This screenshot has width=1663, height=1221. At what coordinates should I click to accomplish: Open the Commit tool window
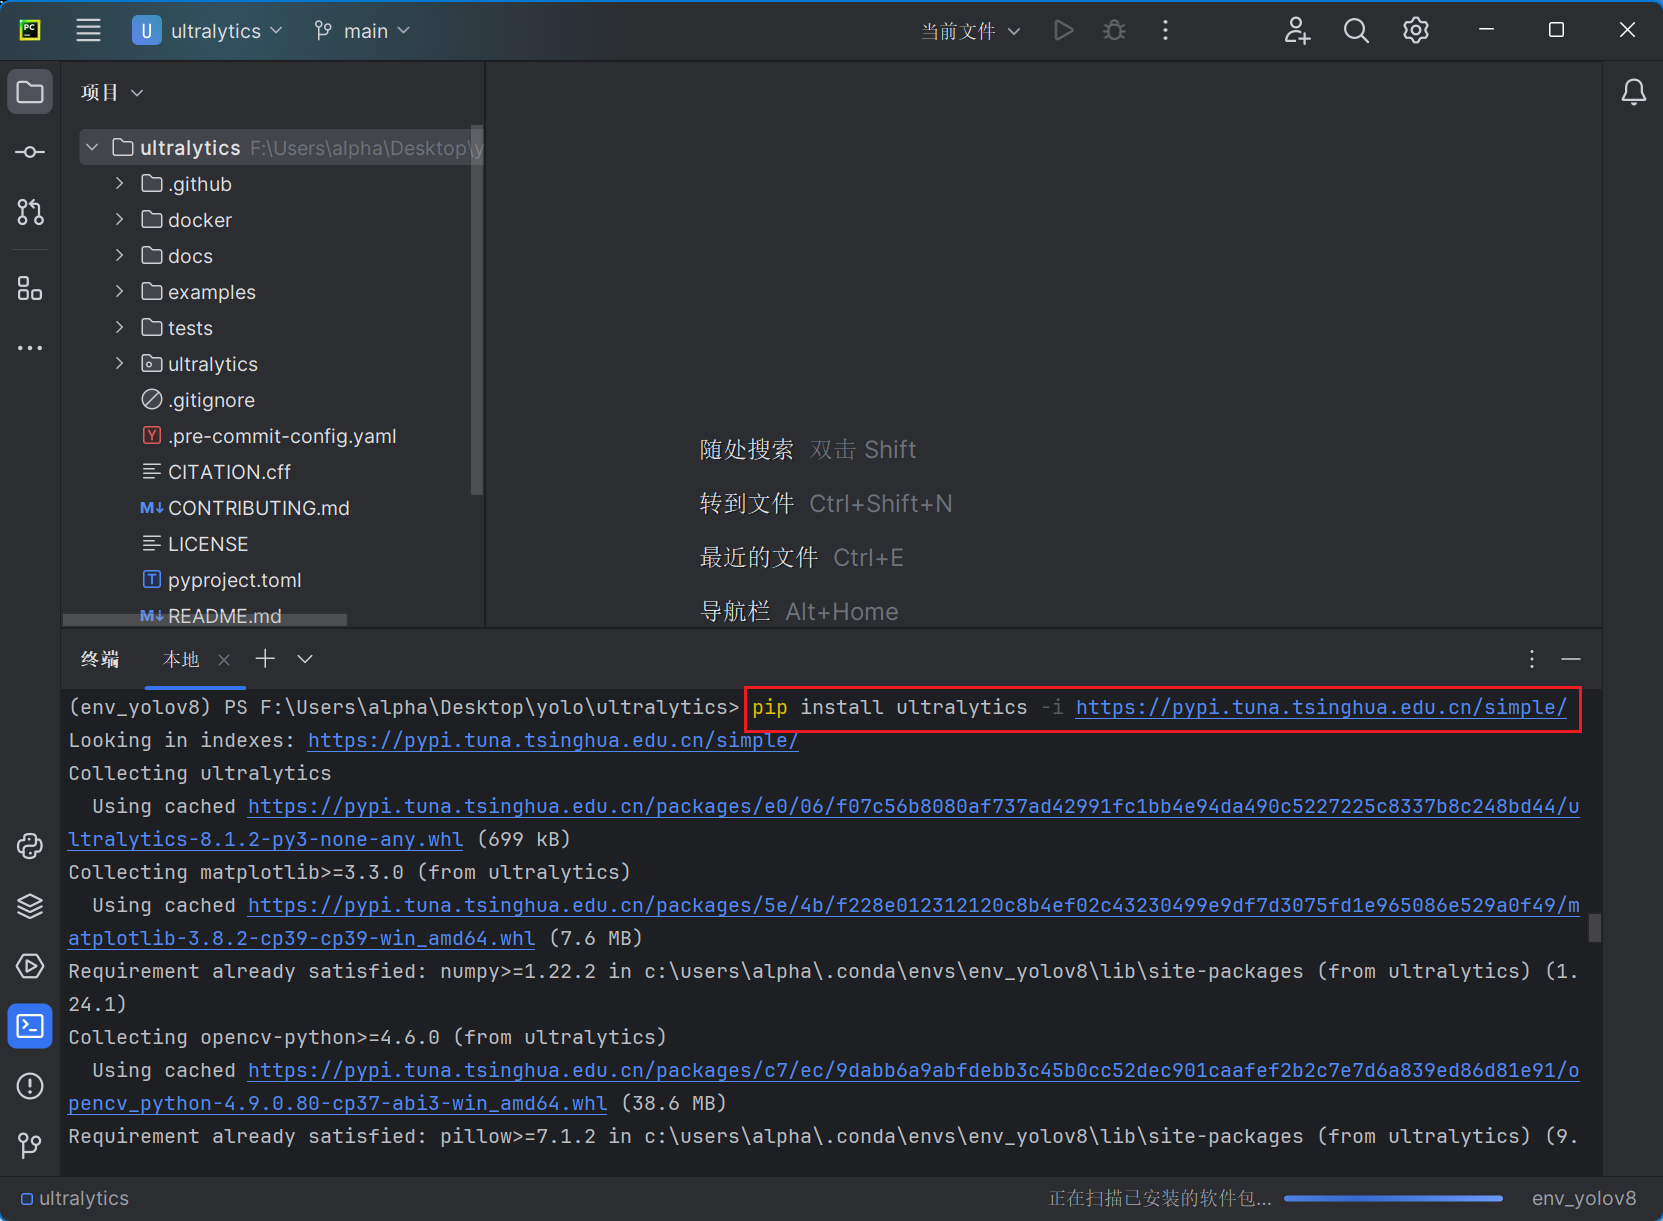point(30,152)
